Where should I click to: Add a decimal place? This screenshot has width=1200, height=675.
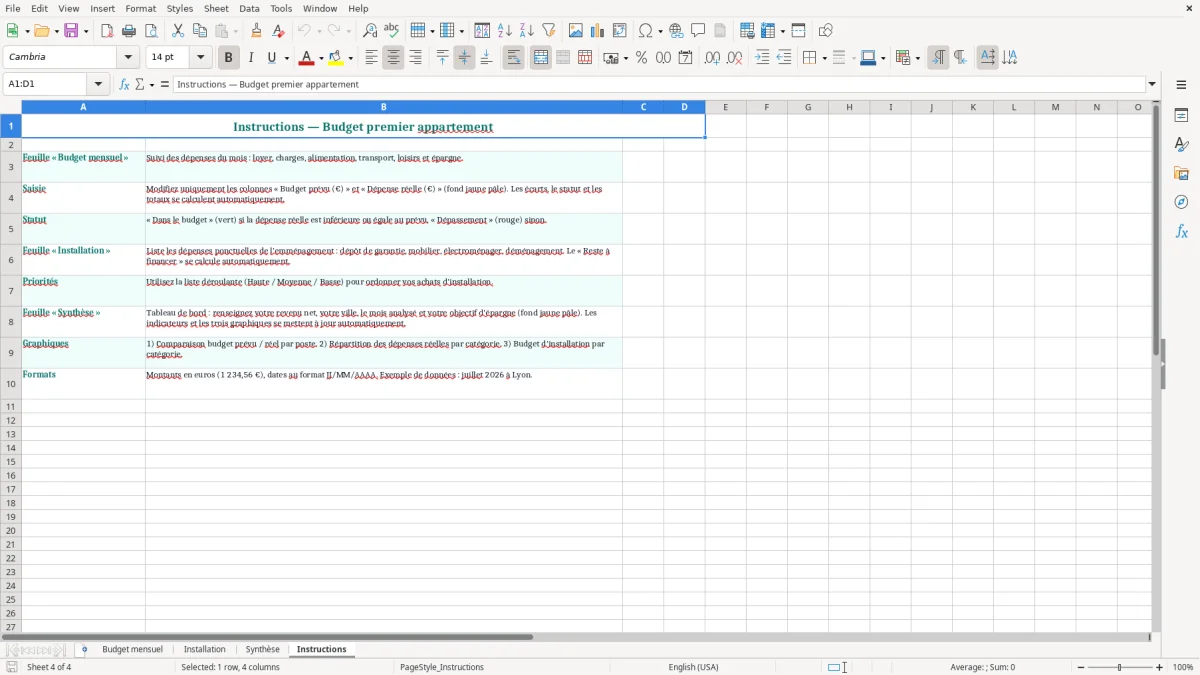712,58
